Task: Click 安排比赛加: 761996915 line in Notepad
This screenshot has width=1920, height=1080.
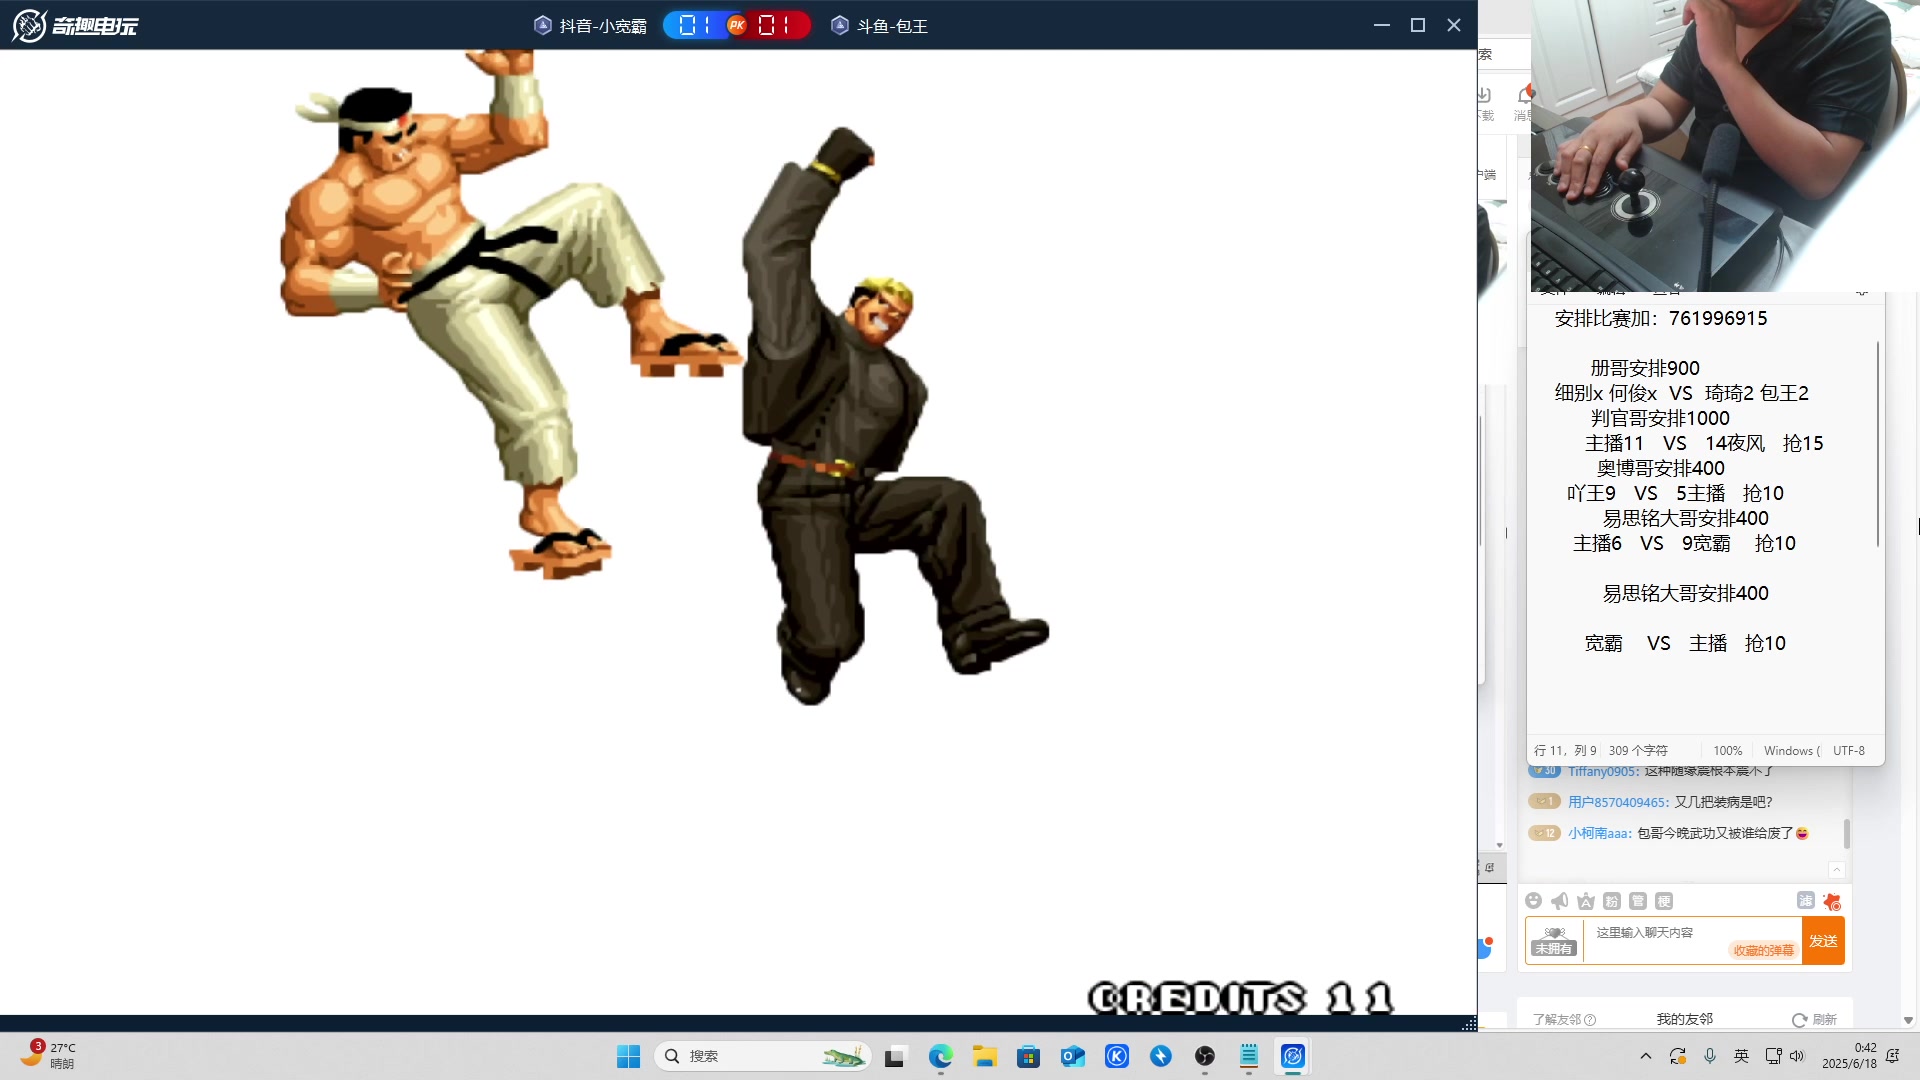Action: 1661,318
